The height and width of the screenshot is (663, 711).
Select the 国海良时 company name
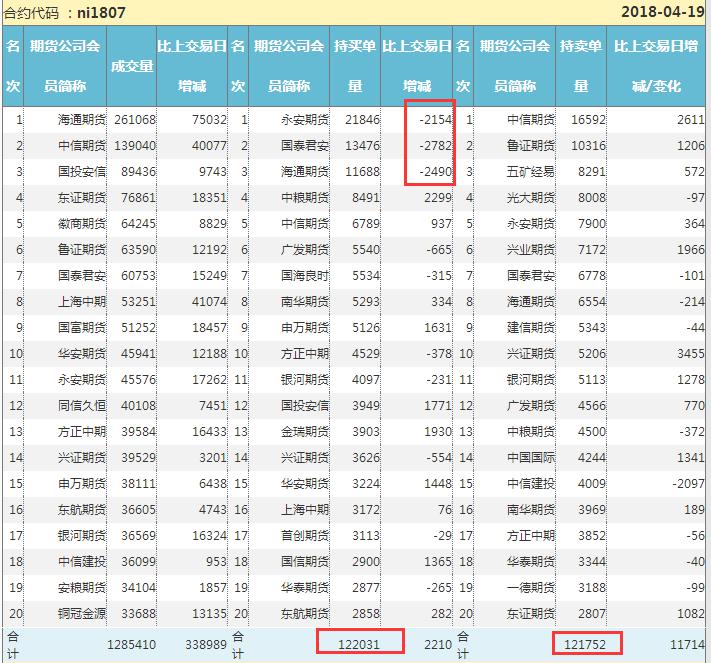[x=305, y=276]
